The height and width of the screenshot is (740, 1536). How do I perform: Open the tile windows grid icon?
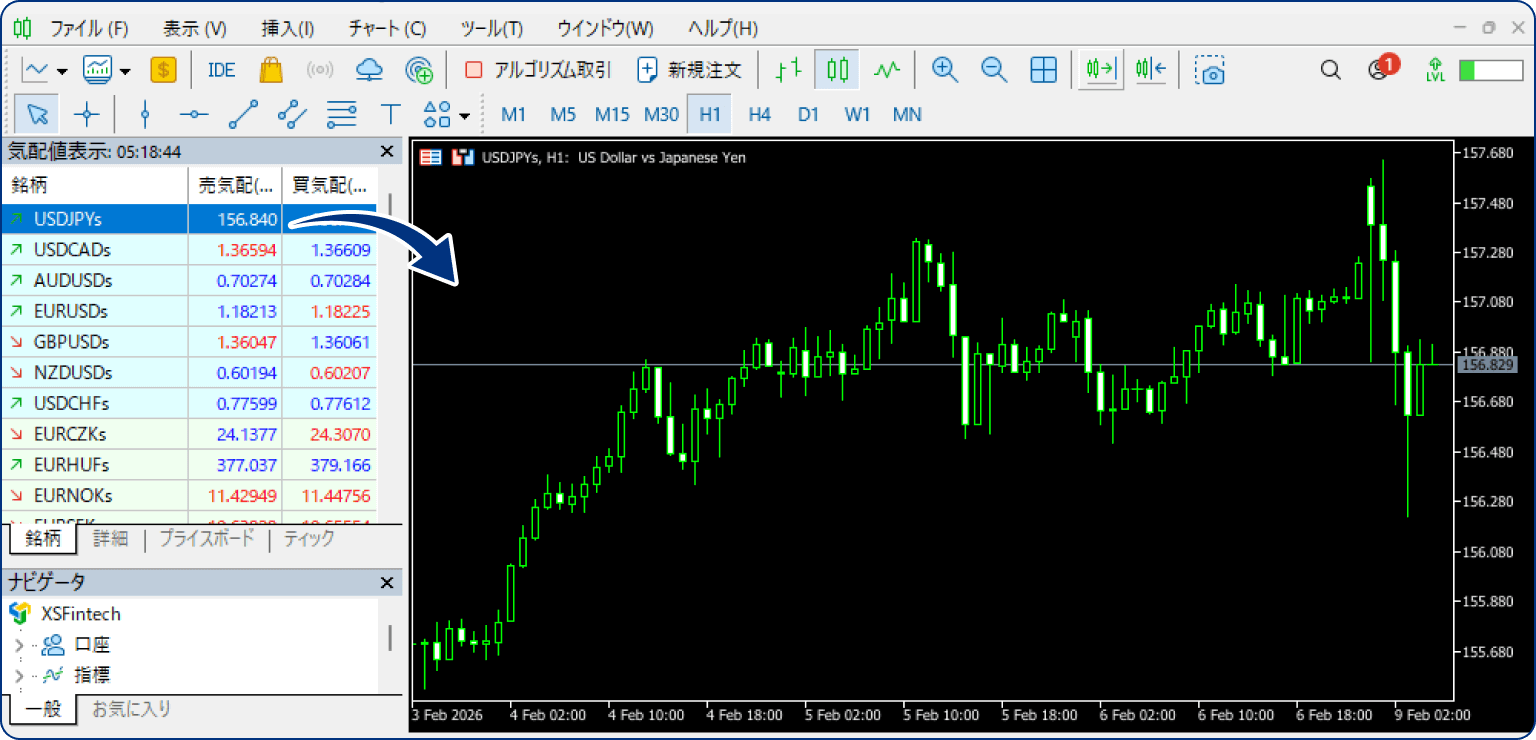coord(1043,69)
